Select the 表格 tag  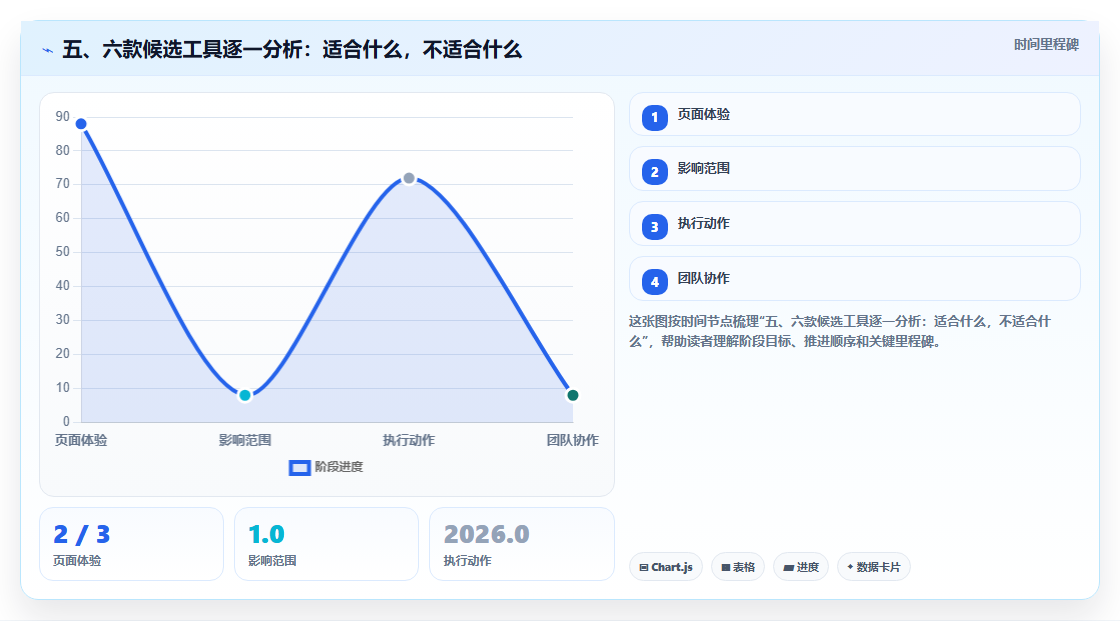[x=738, y=567]
